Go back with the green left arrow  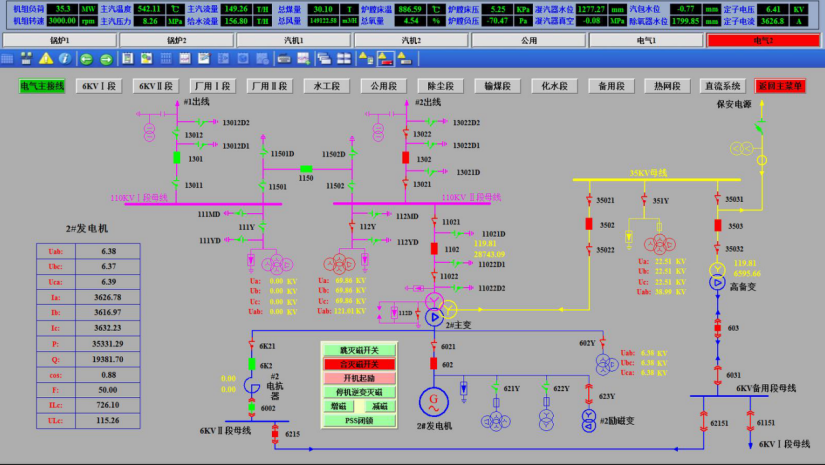click(x=84, y=59)
